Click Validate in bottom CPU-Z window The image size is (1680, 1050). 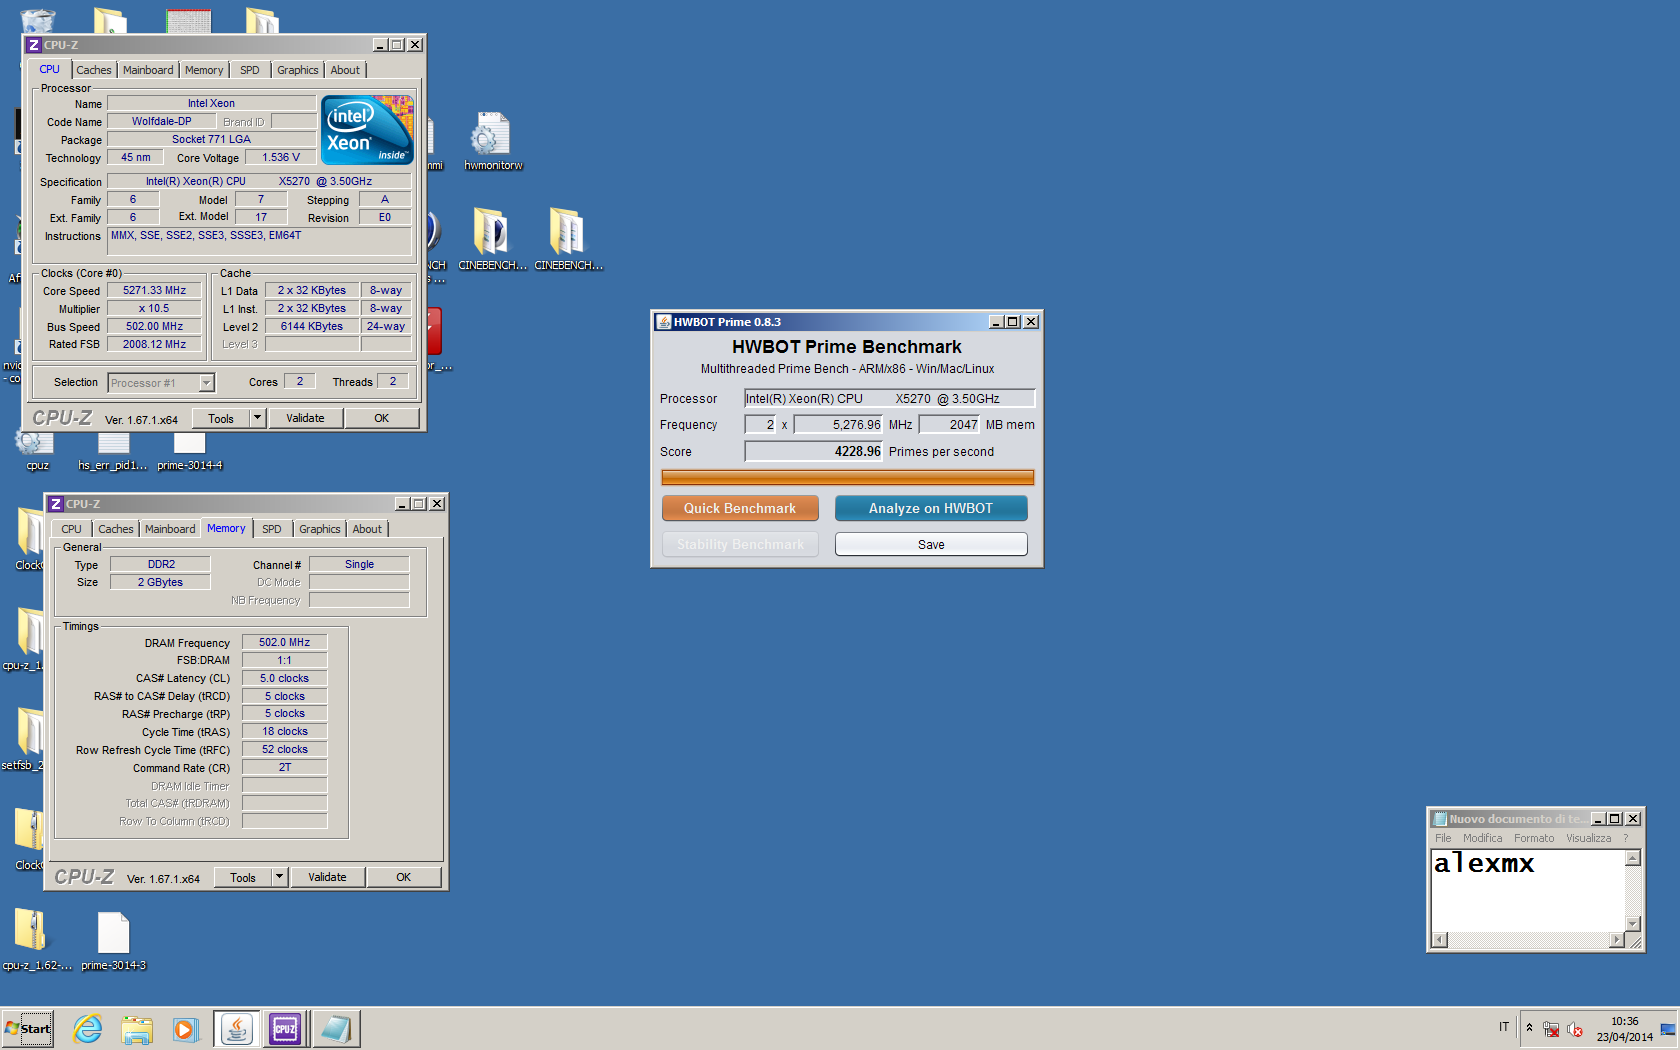327,877
